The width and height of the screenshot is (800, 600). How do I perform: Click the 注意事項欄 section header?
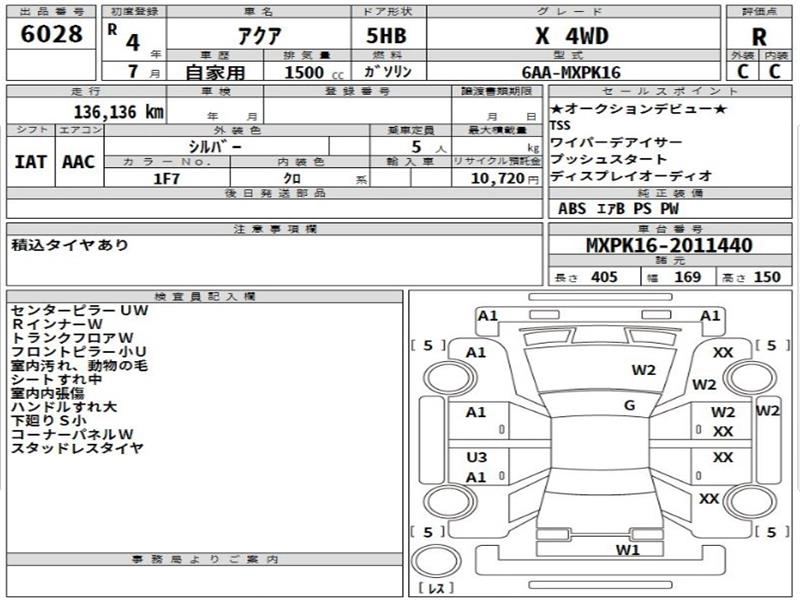275,229
